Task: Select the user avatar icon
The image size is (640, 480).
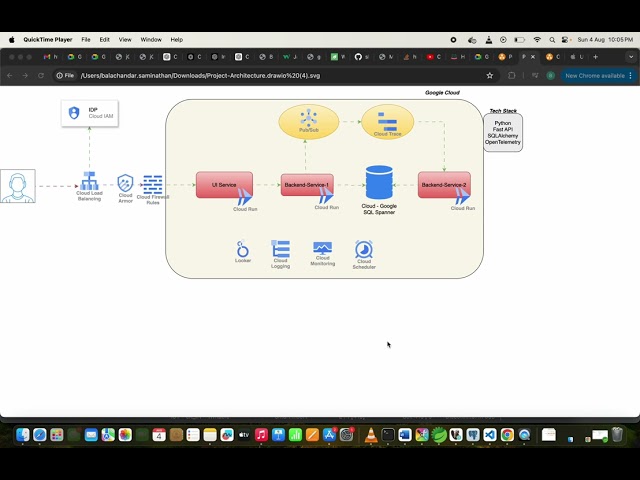Action: point(18,186)
